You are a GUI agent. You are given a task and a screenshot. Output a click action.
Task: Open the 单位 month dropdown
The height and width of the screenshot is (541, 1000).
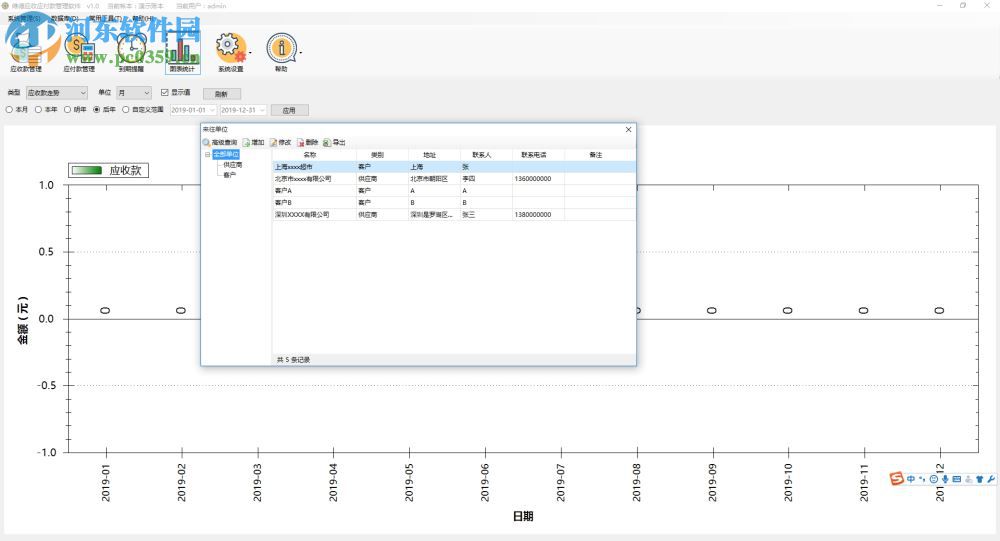click(134, 93)
